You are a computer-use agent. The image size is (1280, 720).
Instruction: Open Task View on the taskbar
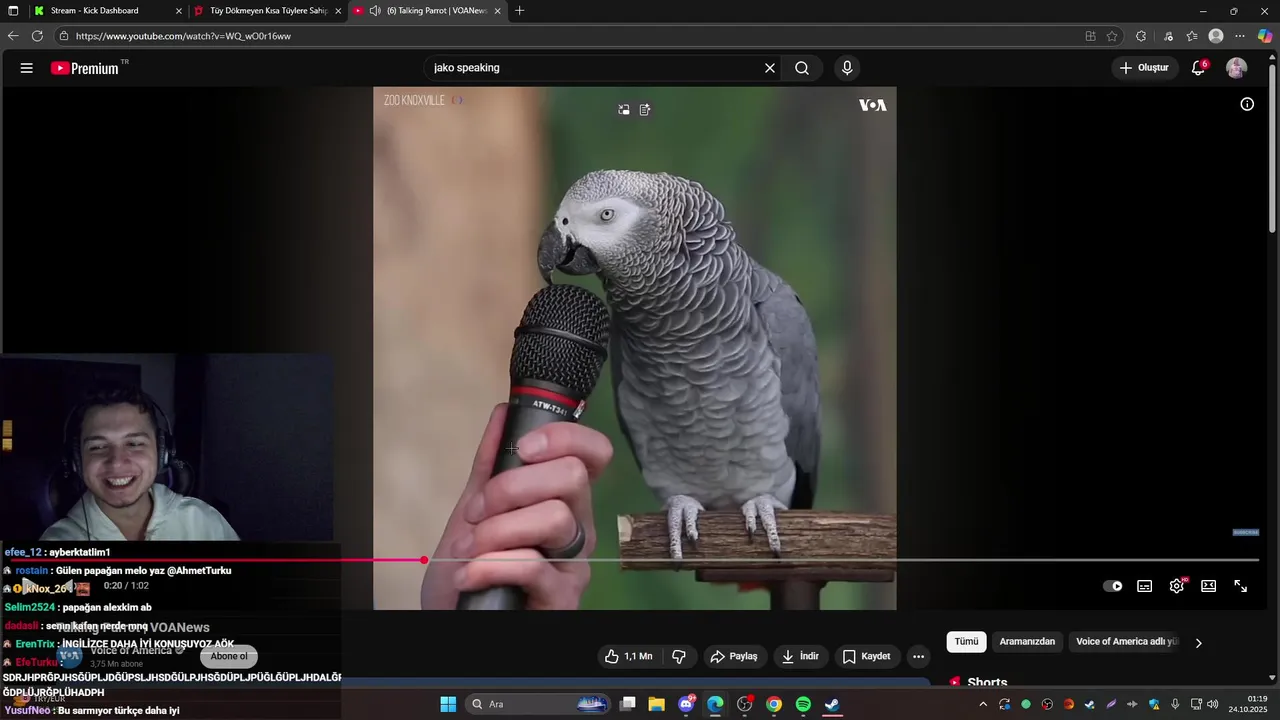point(628,704)
